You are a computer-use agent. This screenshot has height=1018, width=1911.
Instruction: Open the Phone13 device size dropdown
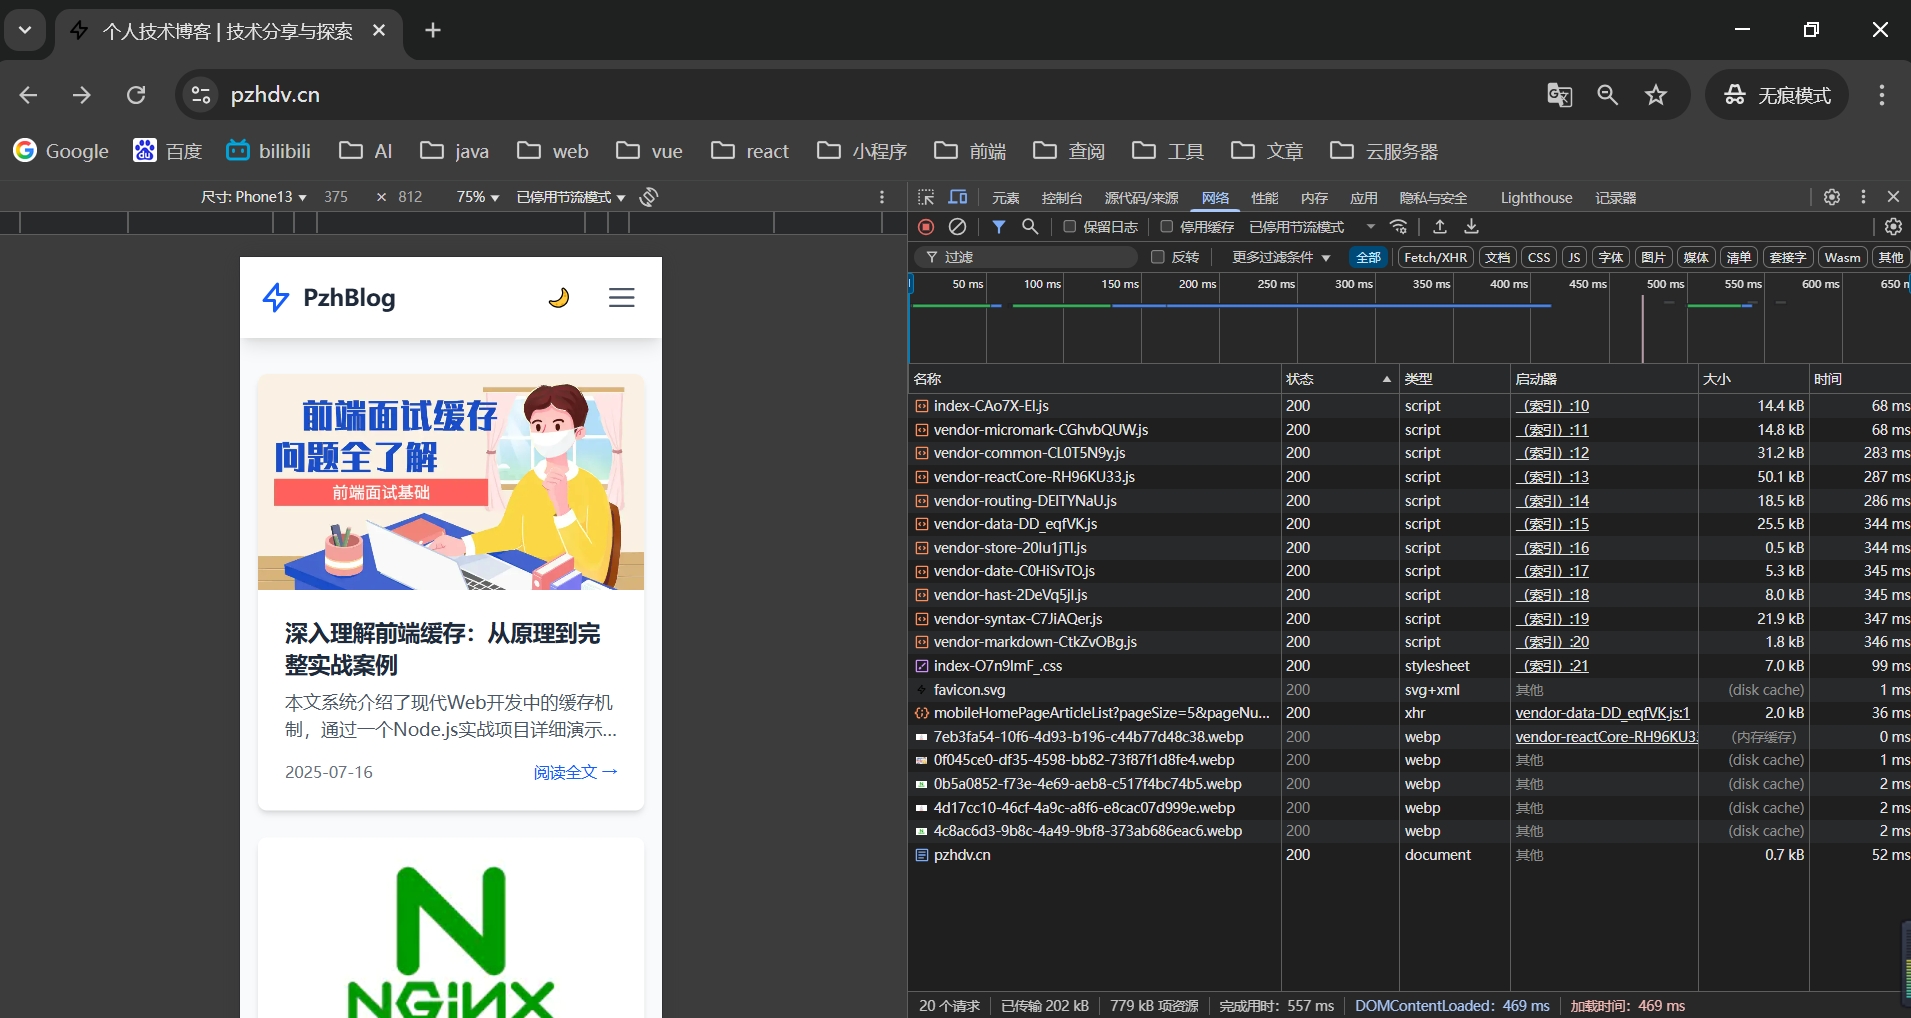[254, 197]
